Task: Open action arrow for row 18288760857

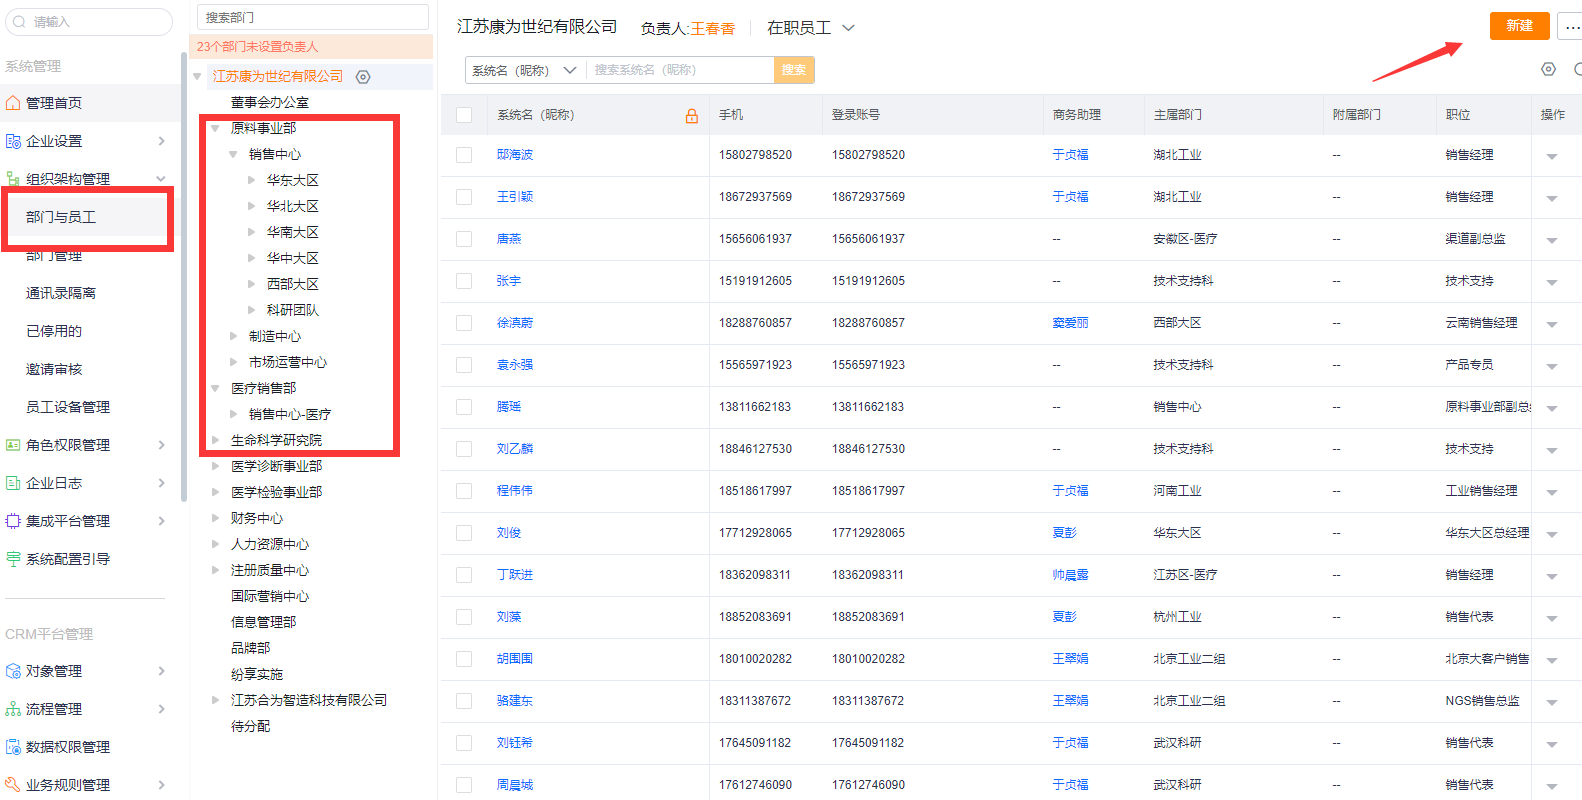Action: point(1552,324)
